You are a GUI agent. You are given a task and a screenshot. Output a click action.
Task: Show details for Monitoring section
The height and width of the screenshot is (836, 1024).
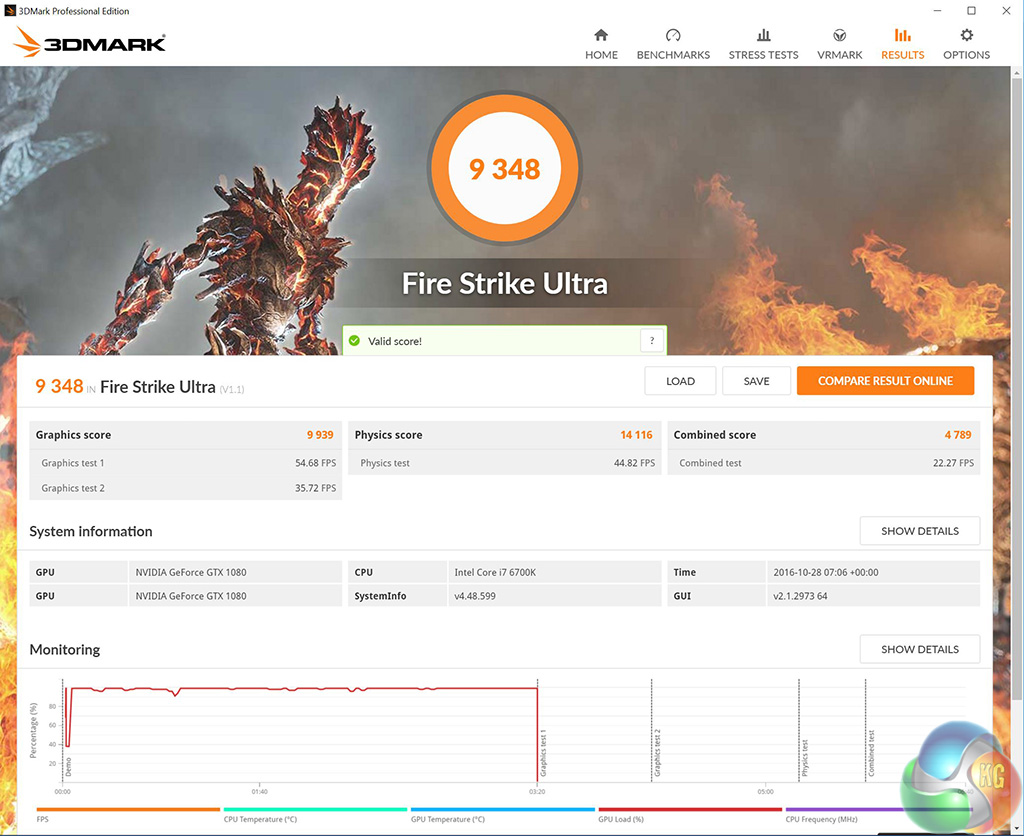(x=920, y=649)
